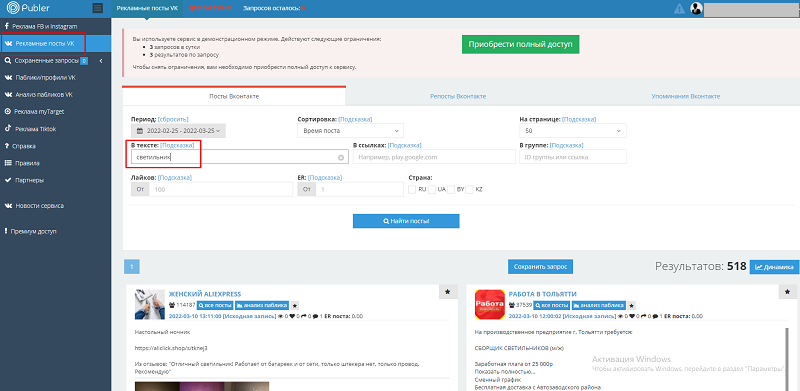Click the Динамика chart button
Viewport: 800px width, 391px height.
[x=774, y=266]
